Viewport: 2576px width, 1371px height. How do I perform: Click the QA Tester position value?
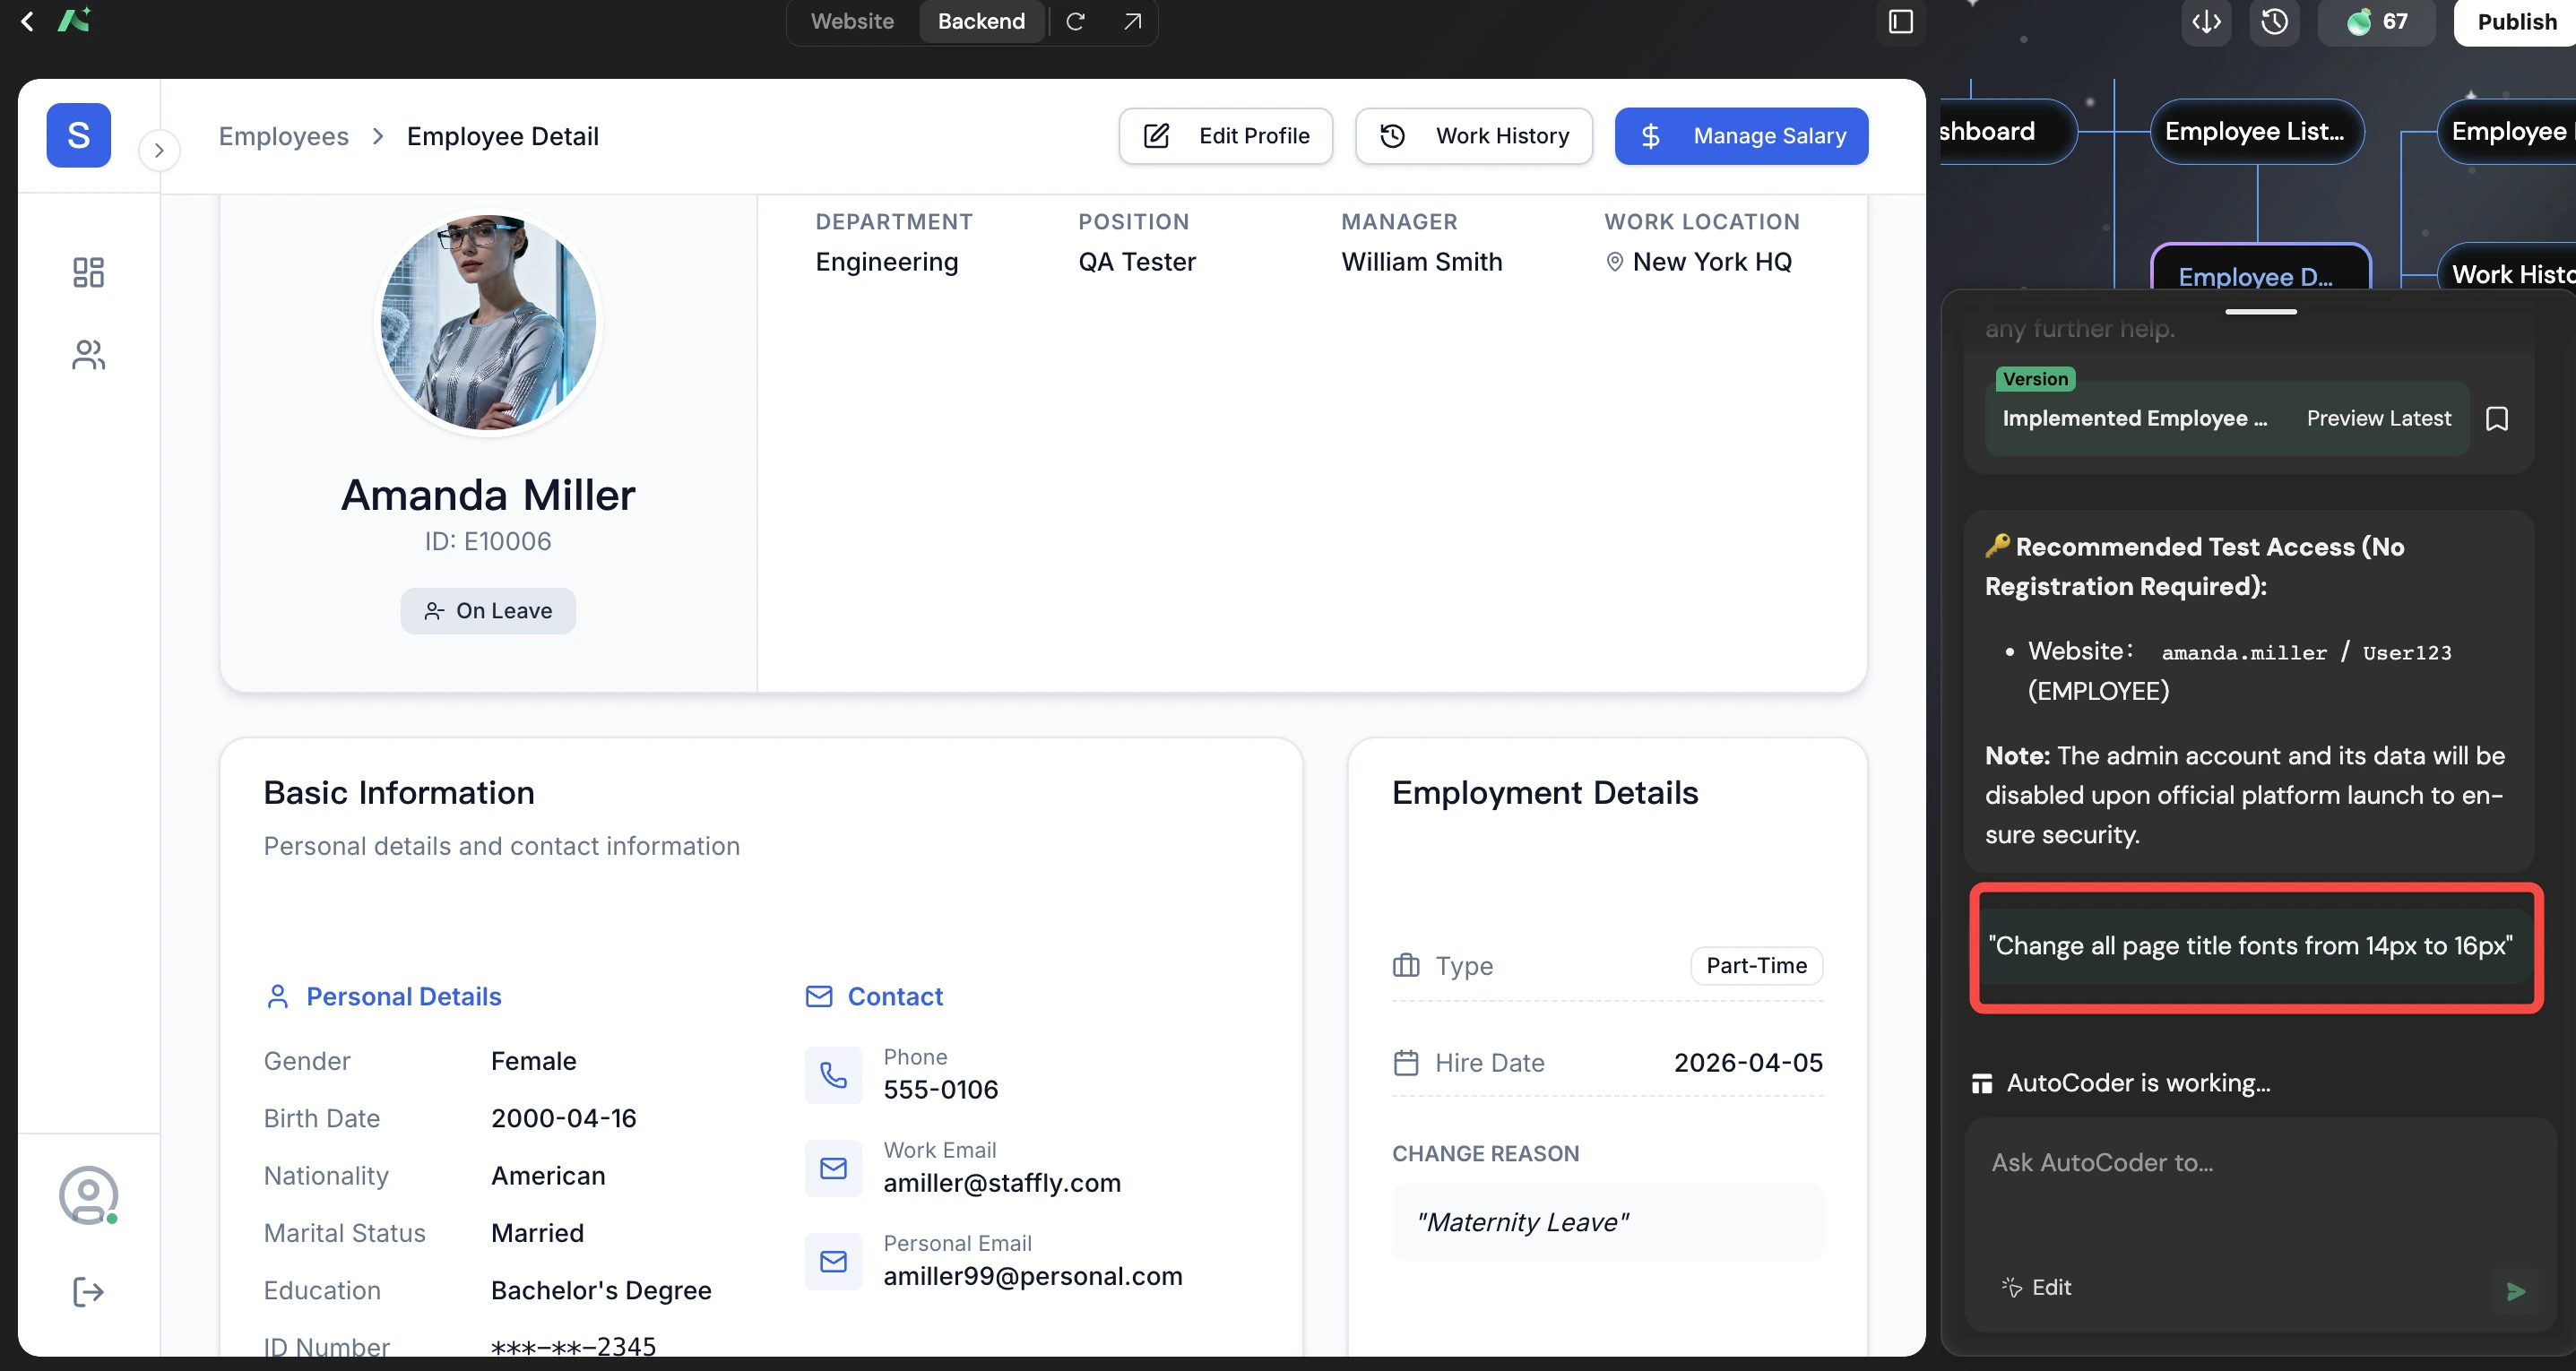tap(1137, 261)
